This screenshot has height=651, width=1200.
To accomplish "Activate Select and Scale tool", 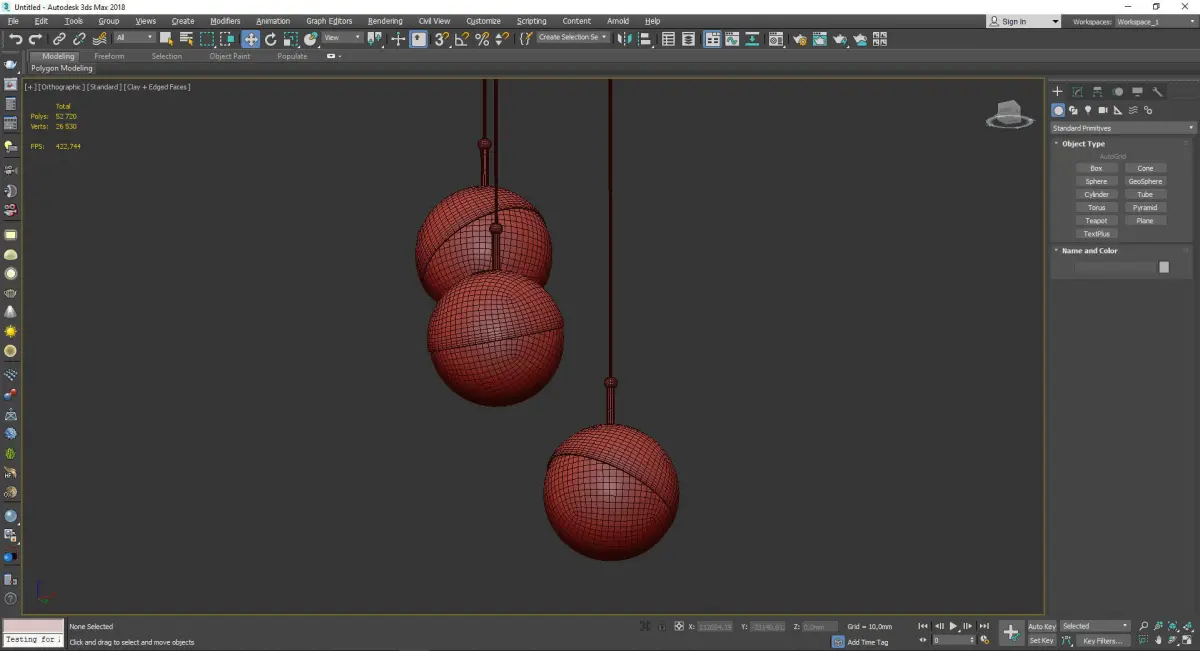I will (290, 39).
